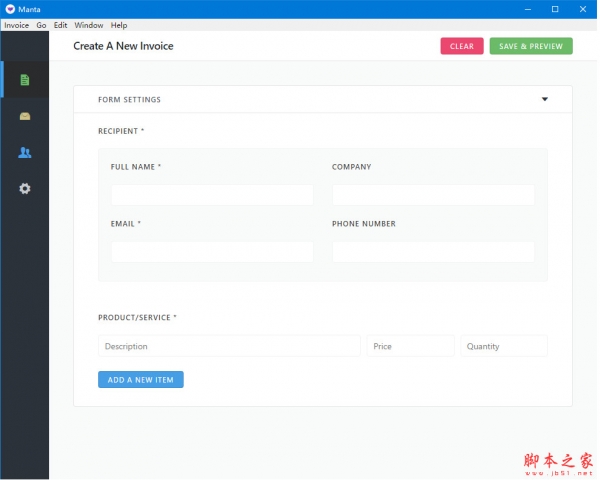Open the invoice form sidebar icon
Screen dimensions: 600x480
(25, 80)
